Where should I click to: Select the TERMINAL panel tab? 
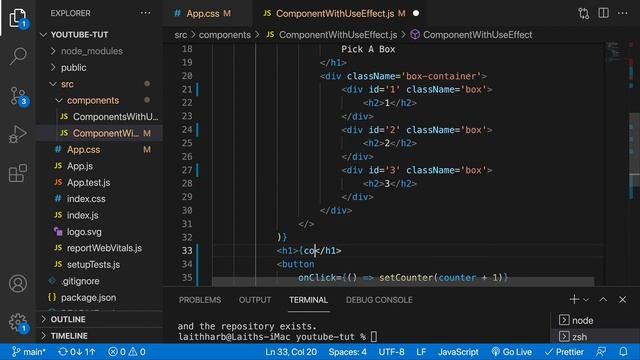(x=308, y=300)
